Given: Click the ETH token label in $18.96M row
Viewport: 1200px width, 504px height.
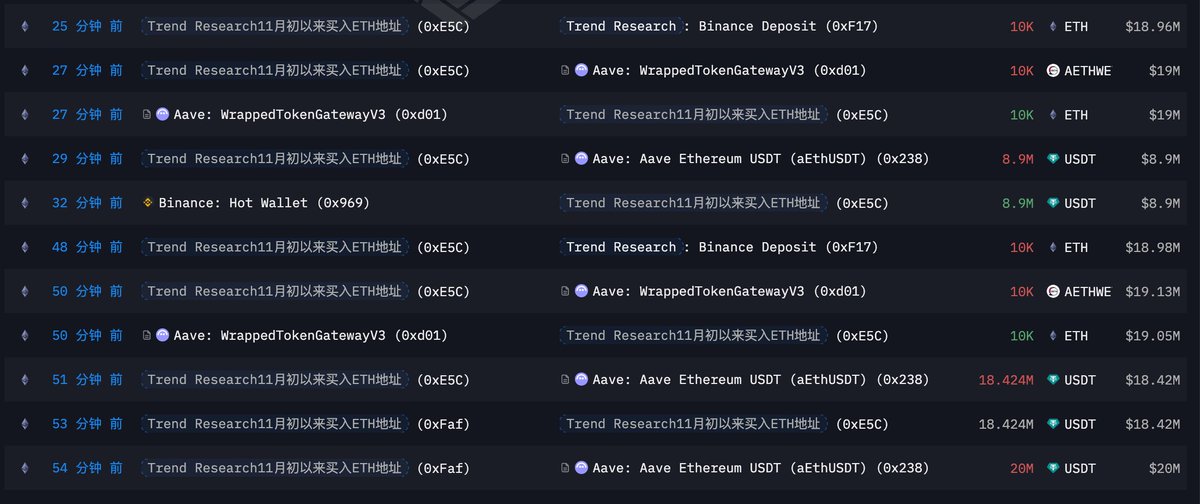Looking at the screenshot, I should click(1076, 27).
